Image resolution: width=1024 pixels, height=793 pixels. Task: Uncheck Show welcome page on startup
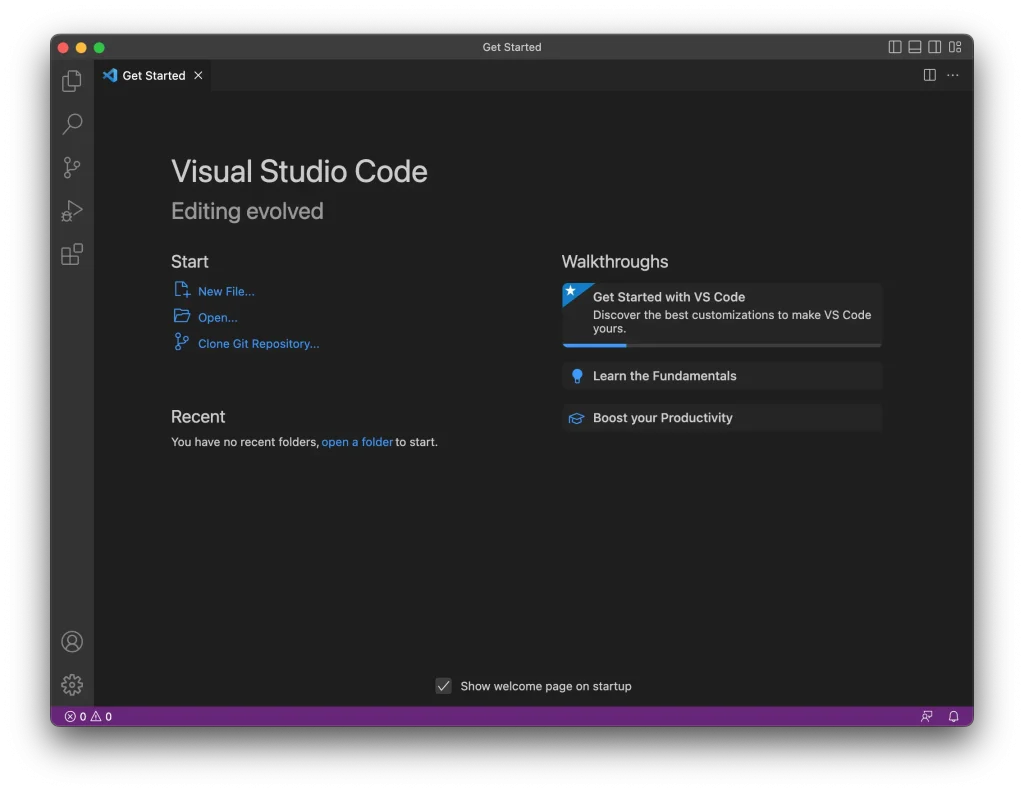(x=444, y=686)
